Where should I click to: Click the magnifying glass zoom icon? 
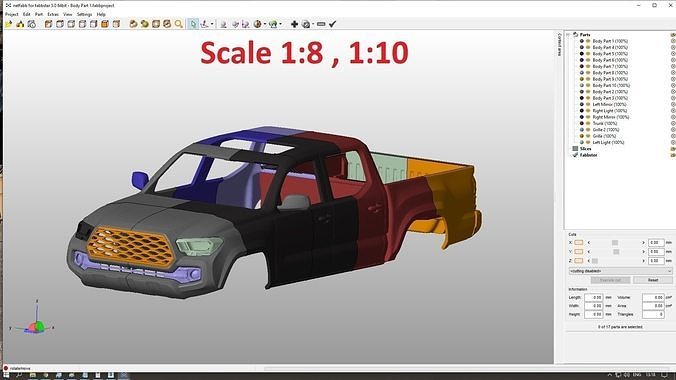pos(178,24)
